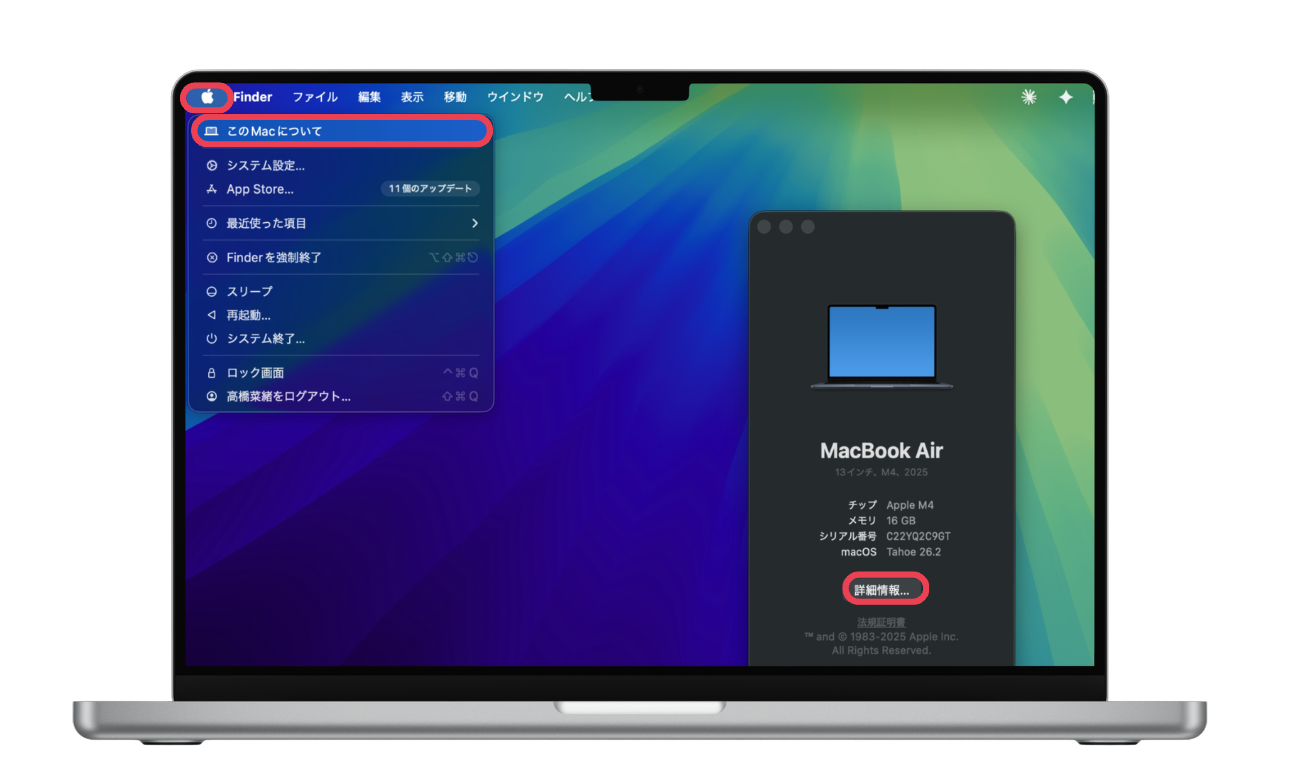1300x776 pixels.
Task: Click the 詳細情報... button
Action: coord(882,590)
